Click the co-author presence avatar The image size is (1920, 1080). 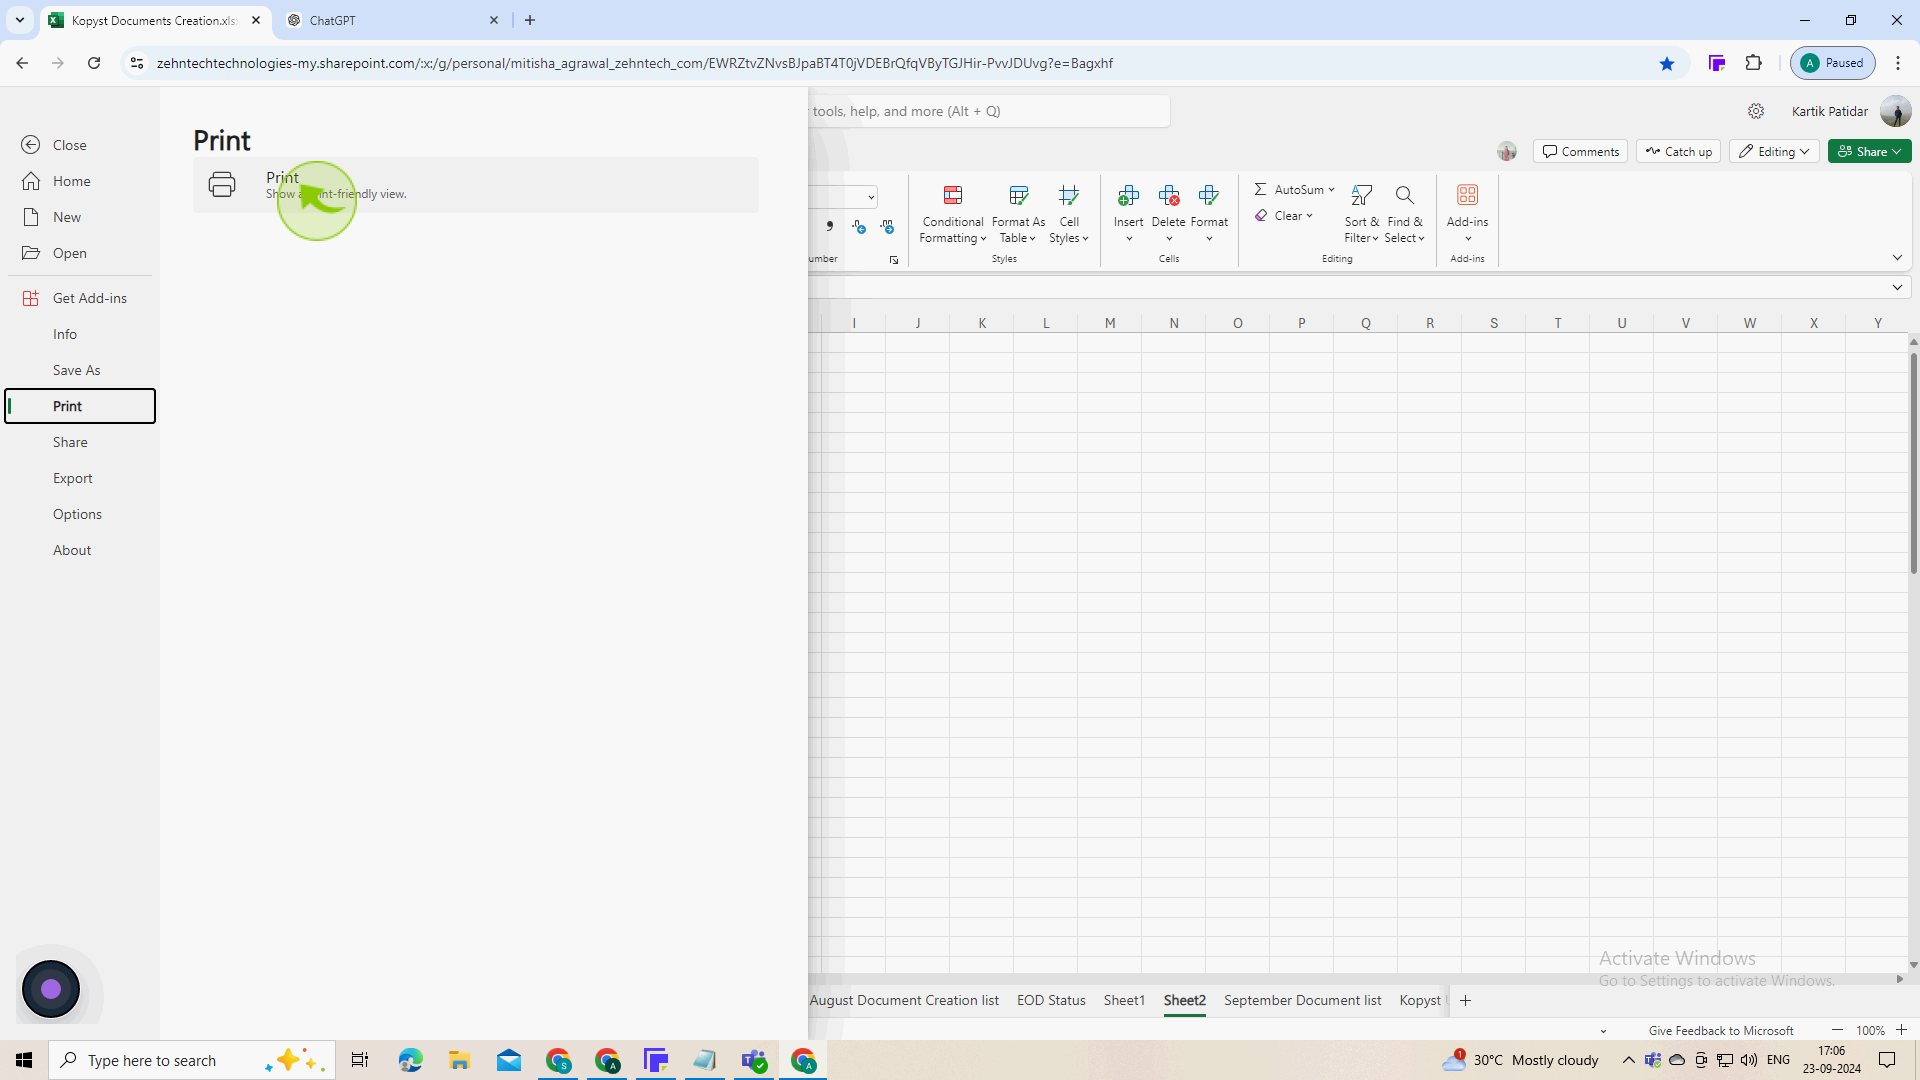(1507, 152)
